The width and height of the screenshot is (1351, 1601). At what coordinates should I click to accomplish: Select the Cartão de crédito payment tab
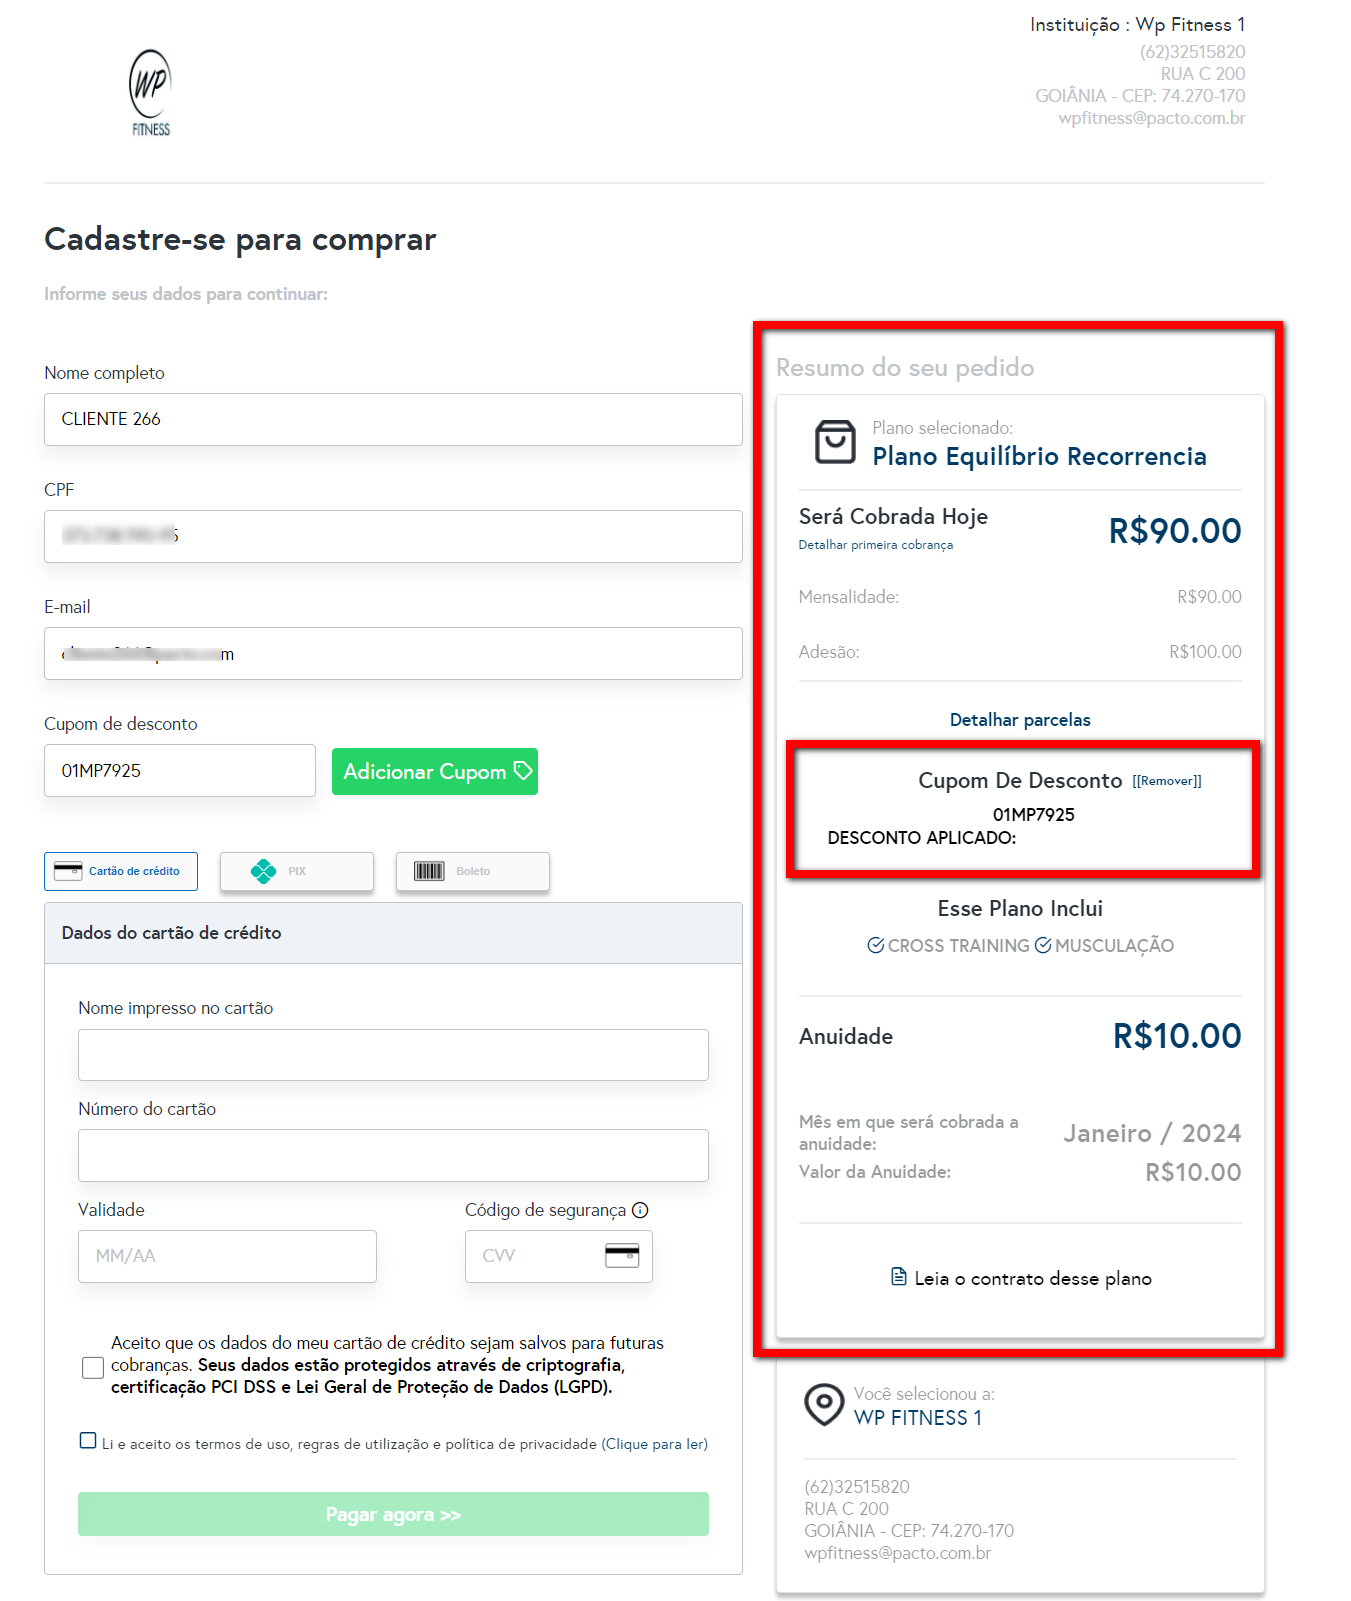(x=121, y=871)
